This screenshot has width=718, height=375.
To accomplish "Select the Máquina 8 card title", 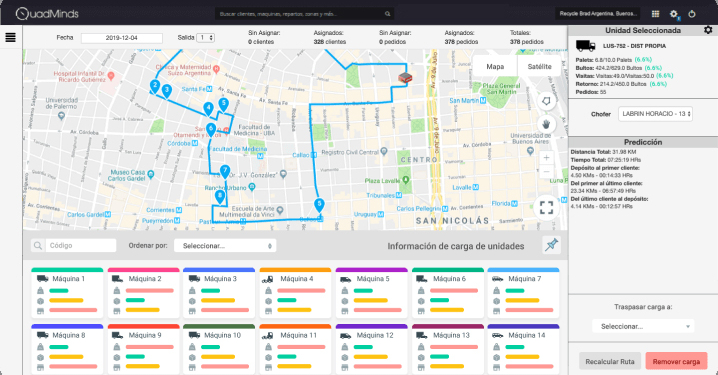I will click(x=69, y=335).
